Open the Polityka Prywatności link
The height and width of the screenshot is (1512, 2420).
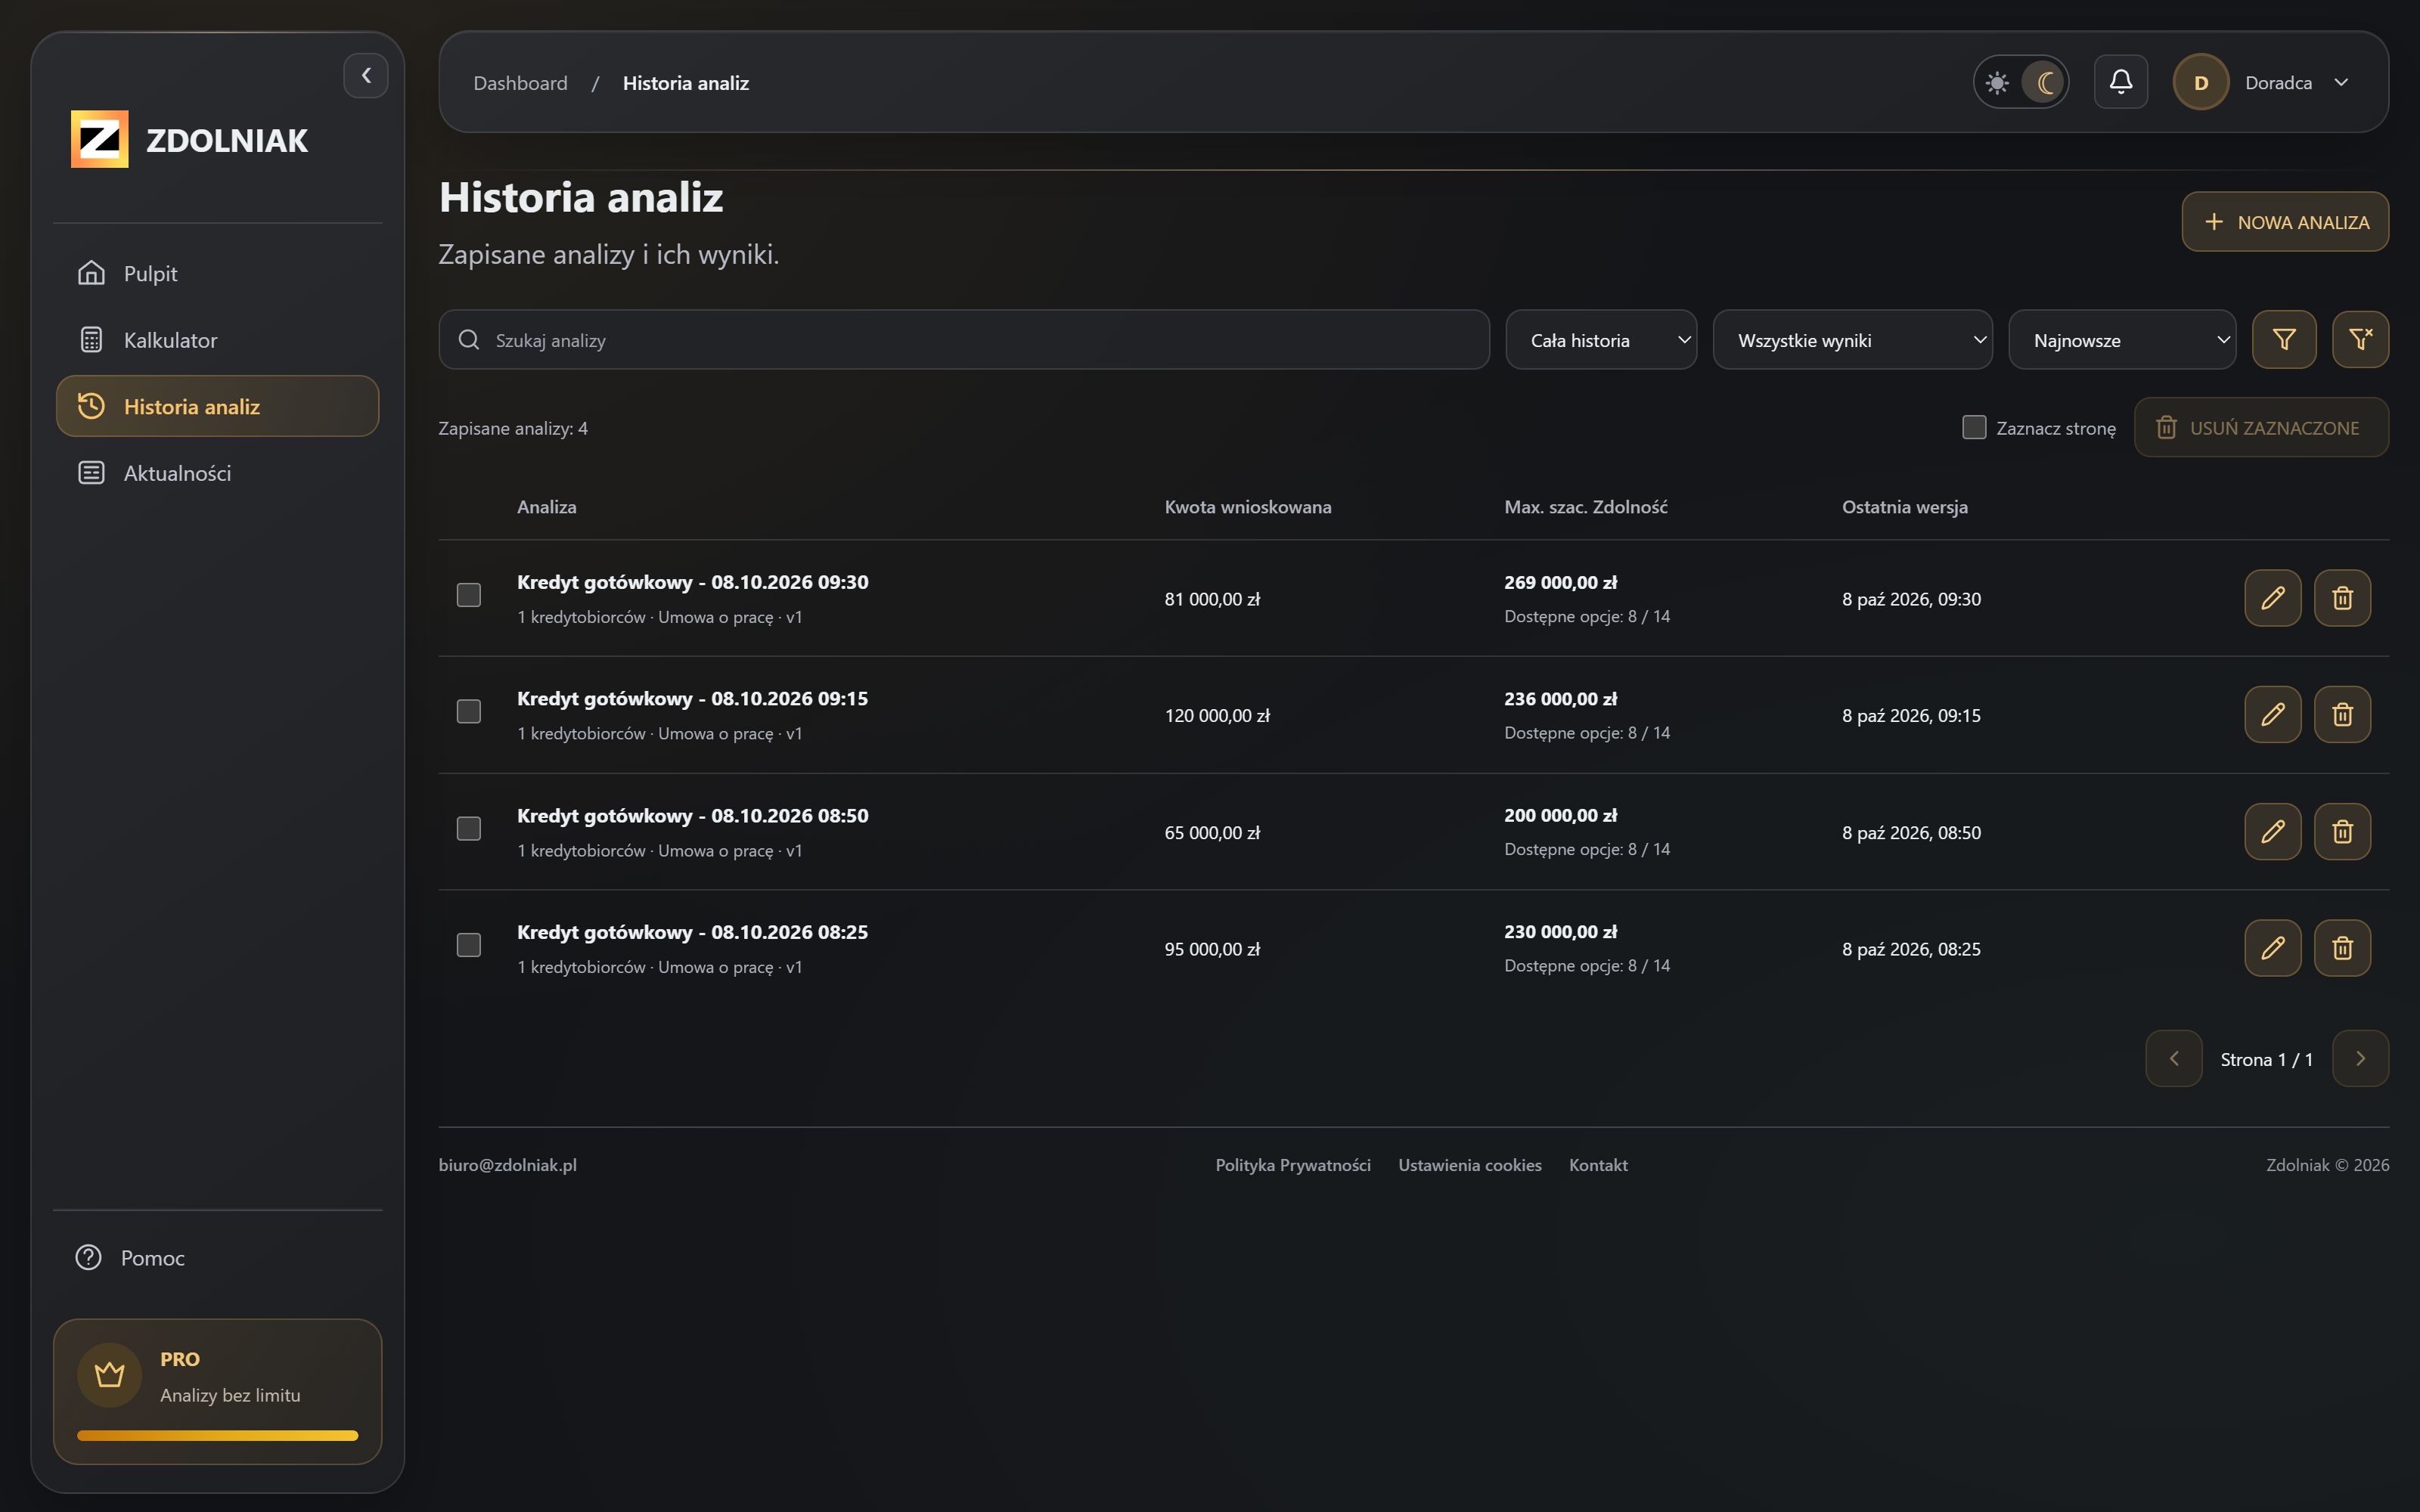[x=1292, y=1165]
